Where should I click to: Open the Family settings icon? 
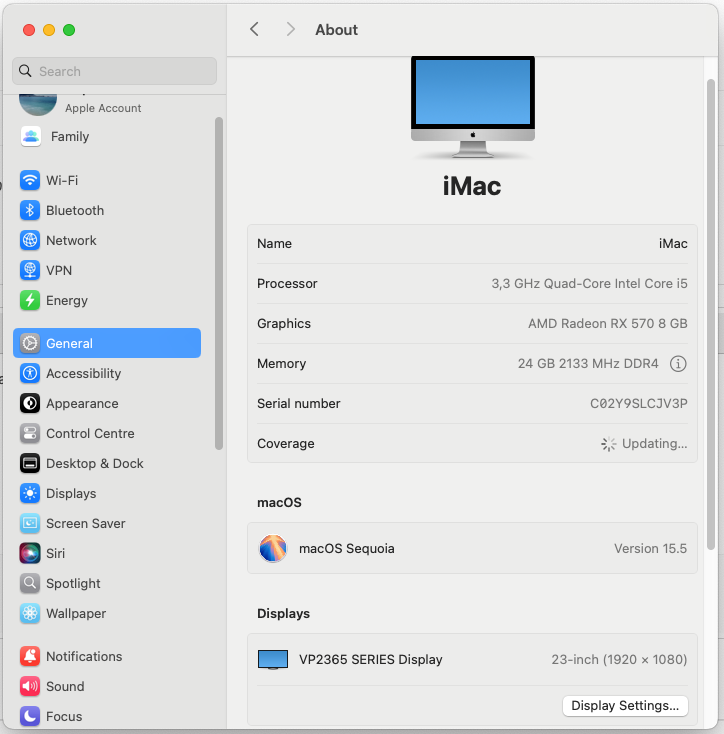[30, 137]
